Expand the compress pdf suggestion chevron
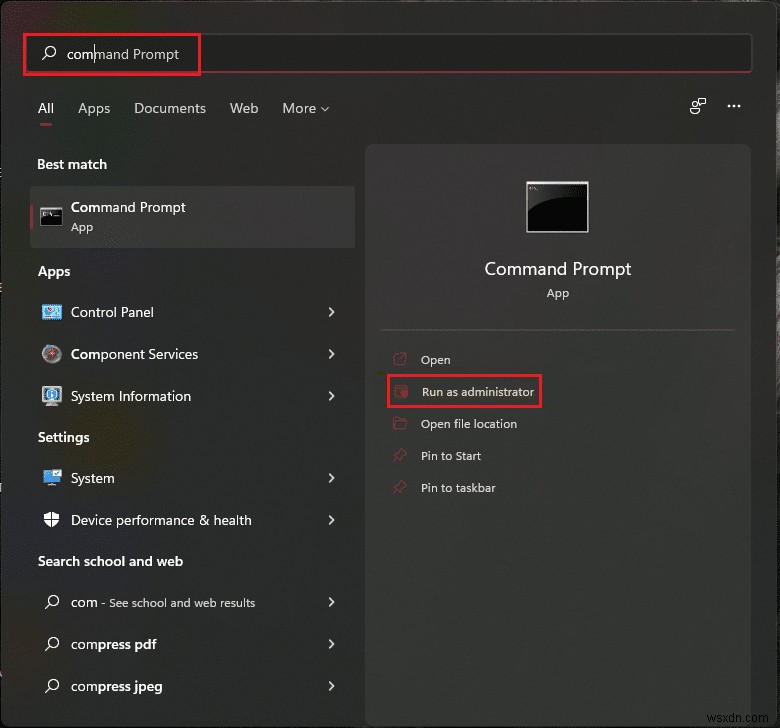 pyautogui.click(x=331, y=644)
